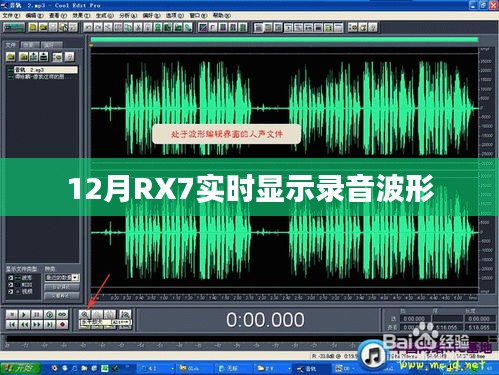Open the 生成 (Generate) menu
The height and width of the screenshot is (375, 499).
tap(105, 15)
